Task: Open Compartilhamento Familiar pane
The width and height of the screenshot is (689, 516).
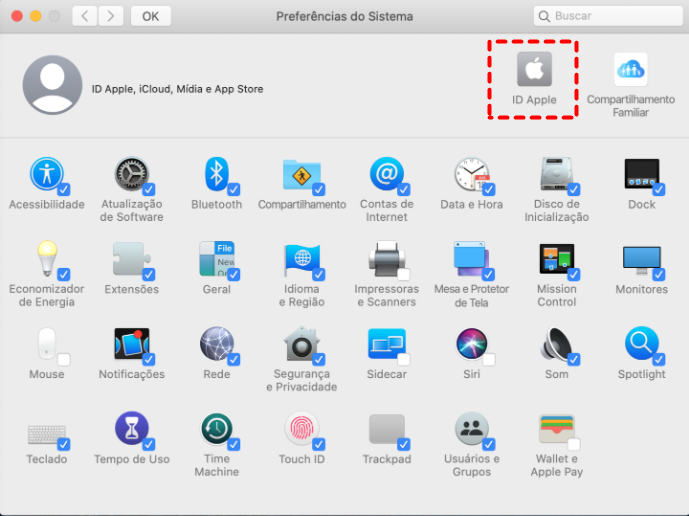Action: coord(631,69)
